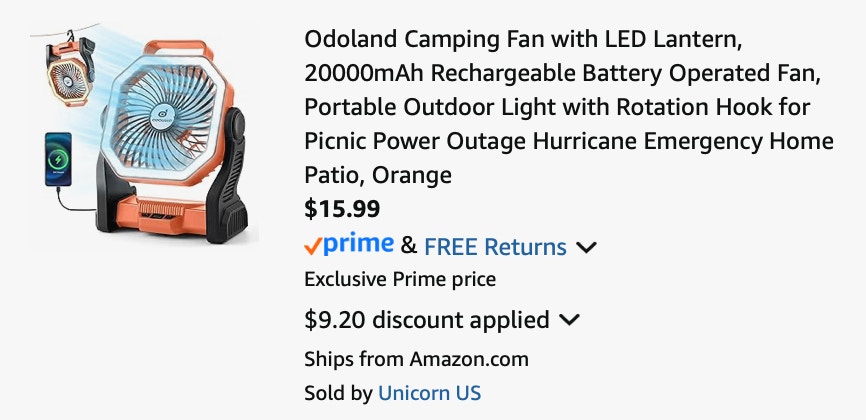
Task: Click the $15.99 price
Action: tap(342, 209)
